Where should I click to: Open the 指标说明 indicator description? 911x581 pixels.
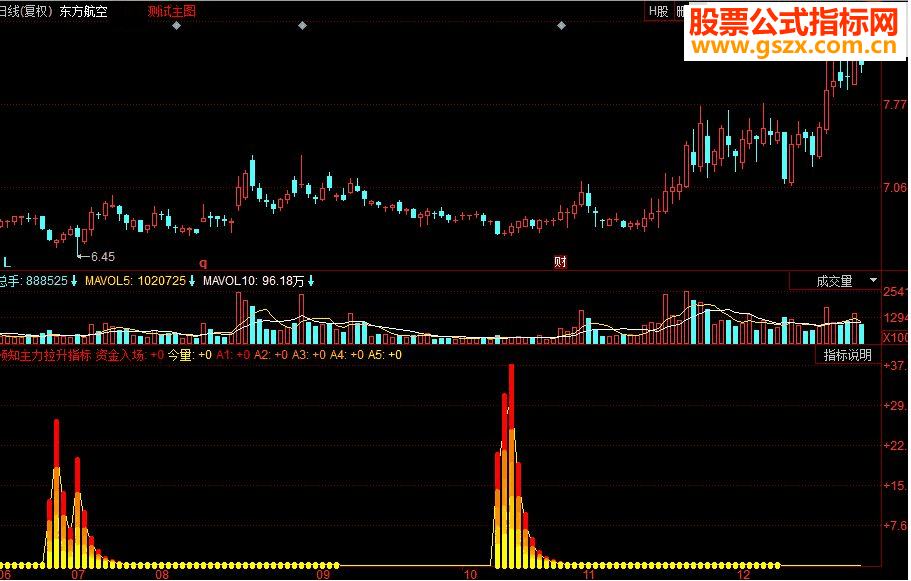[848, 355]
